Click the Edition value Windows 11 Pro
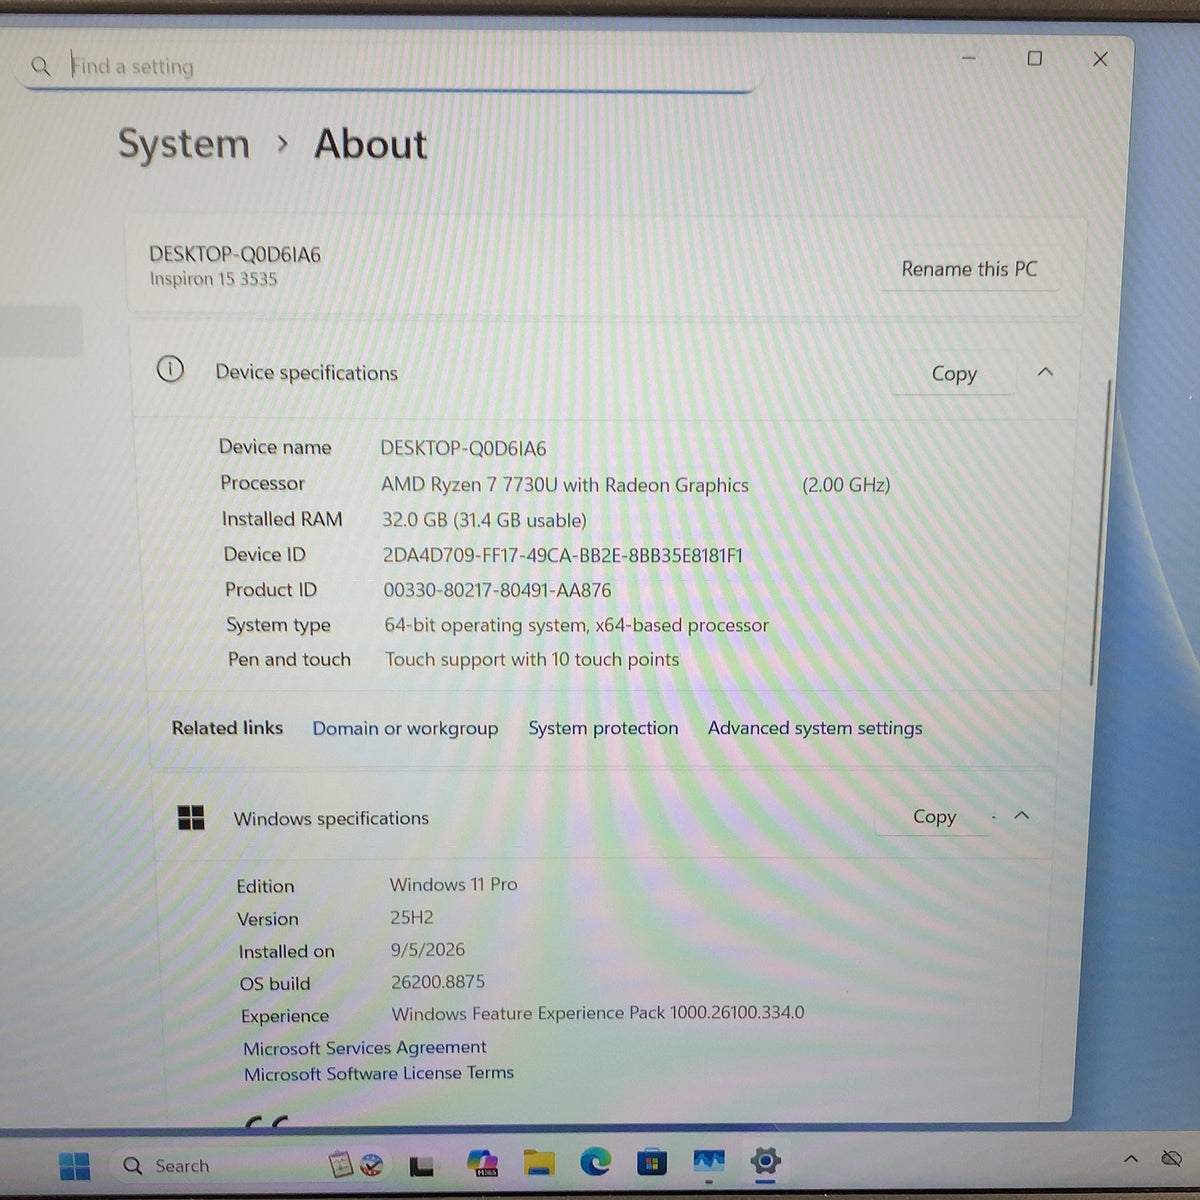The width and height of the screenshot is (1200, 1200). (454, 885)
